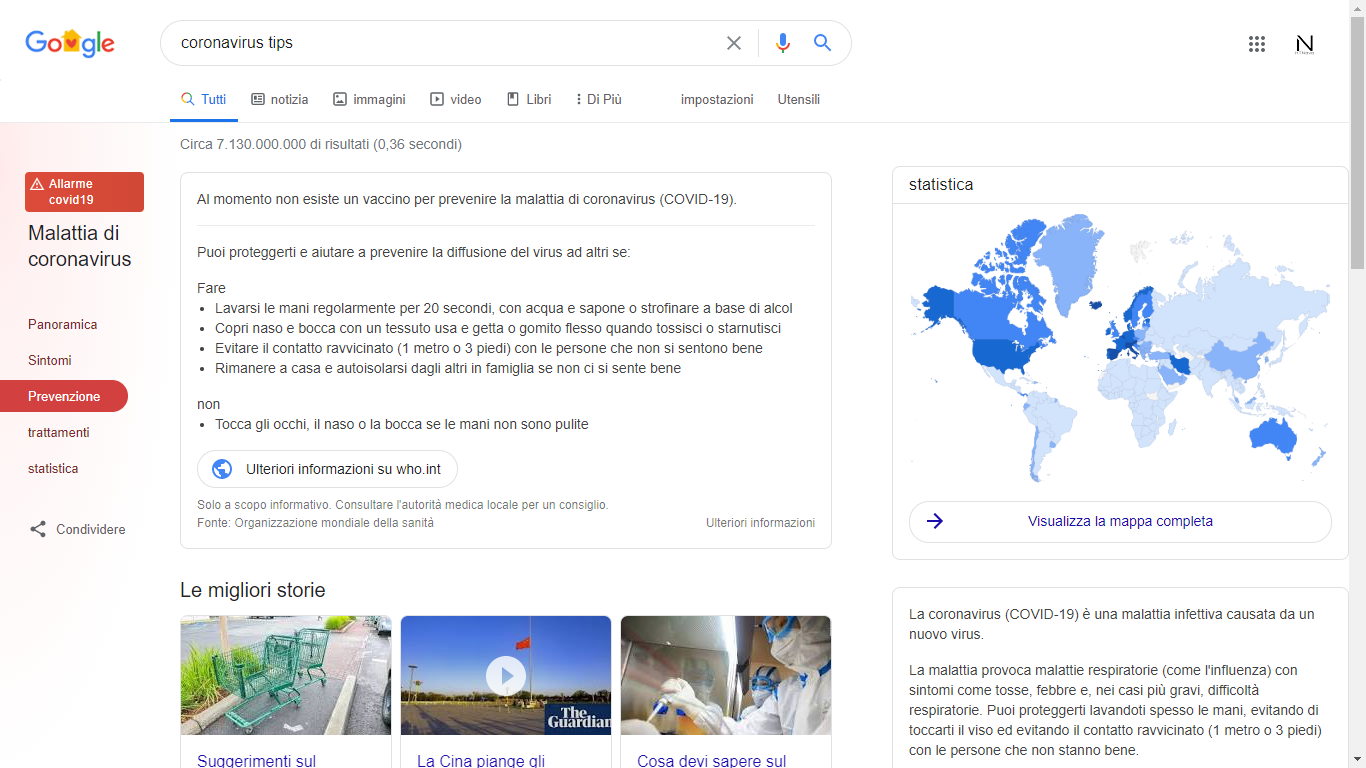Open Sintomi in the sidebar

(x=50, y=360)
